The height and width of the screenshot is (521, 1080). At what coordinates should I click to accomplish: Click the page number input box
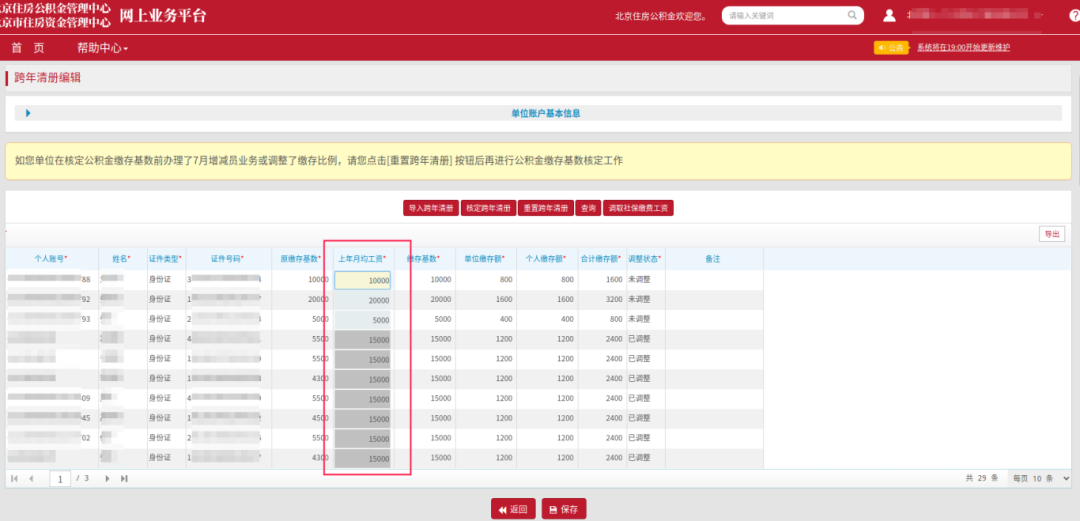pos(61,478)
